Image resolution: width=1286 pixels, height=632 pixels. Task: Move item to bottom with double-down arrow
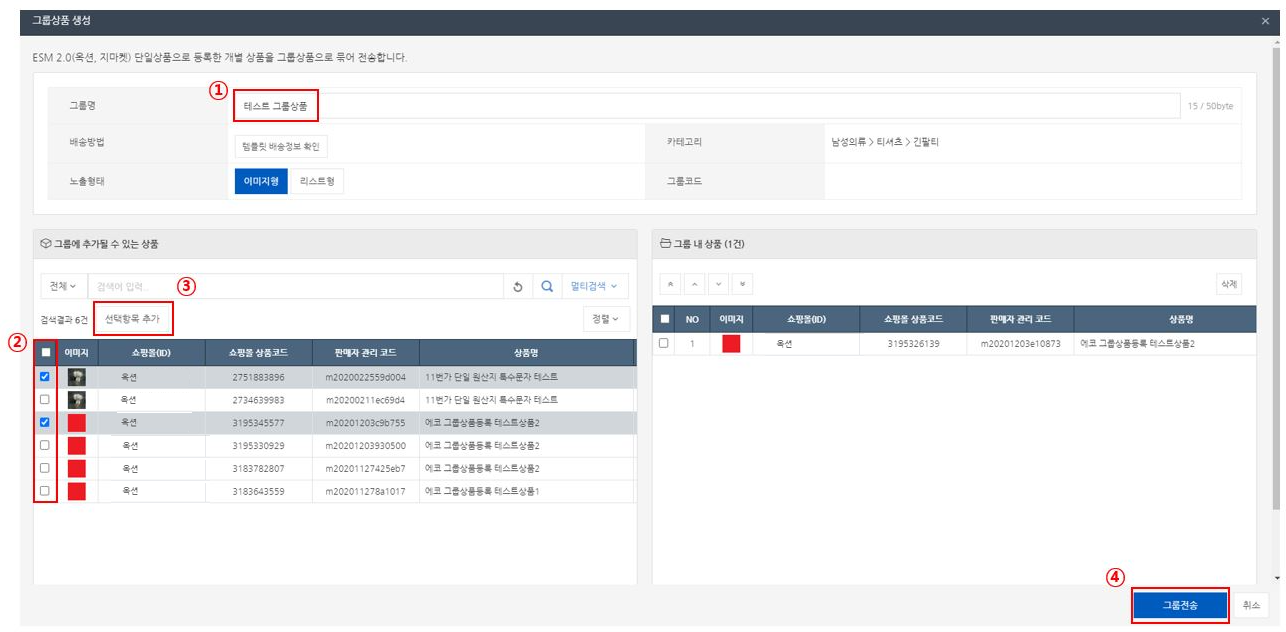(743, 285)
